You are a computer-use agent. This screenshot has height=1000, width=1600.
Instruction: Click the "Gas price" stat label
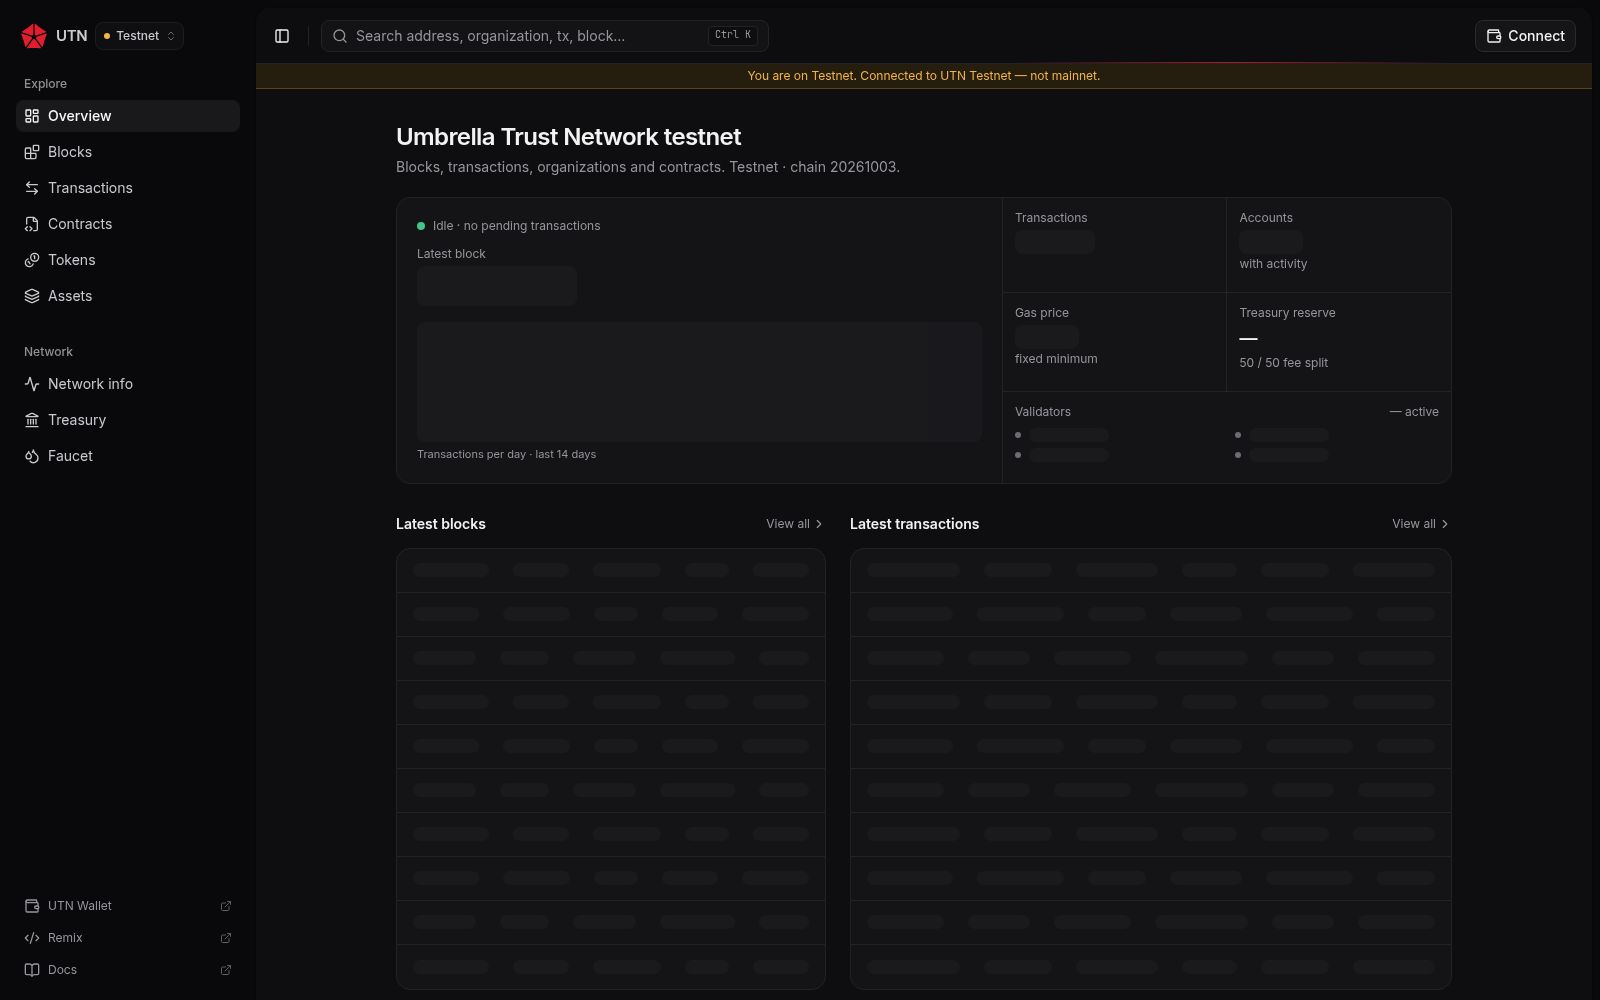point(1042,313)
